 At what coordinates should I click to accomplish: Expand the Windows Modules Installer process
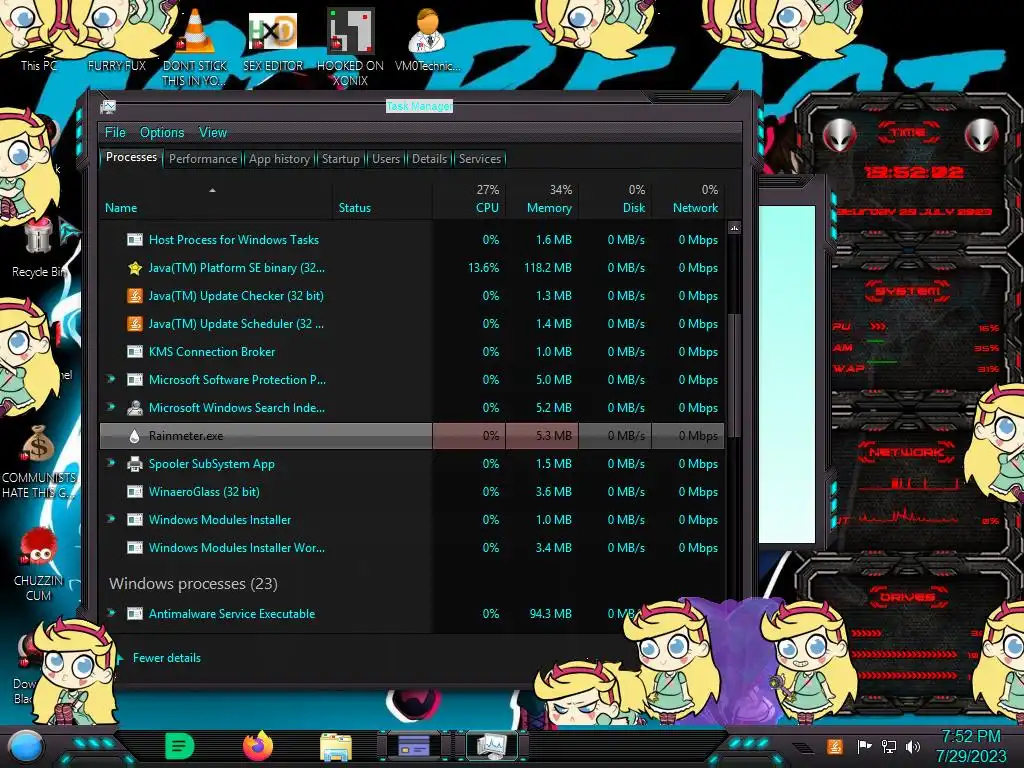coord(111,519)
